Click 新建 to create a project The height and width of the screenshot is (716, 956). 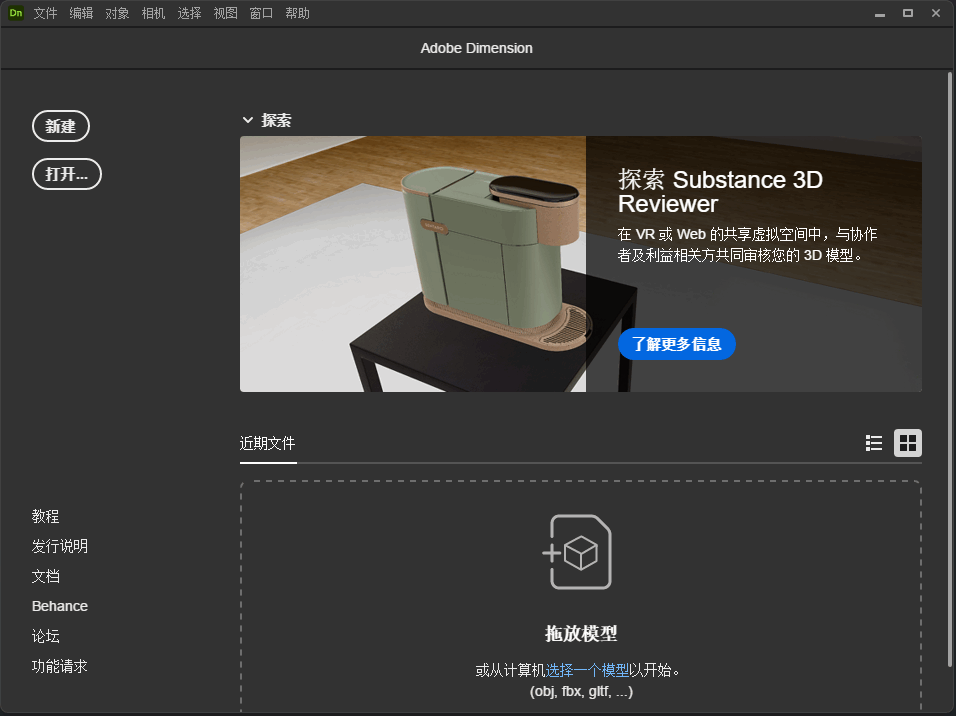coord(61,126)
